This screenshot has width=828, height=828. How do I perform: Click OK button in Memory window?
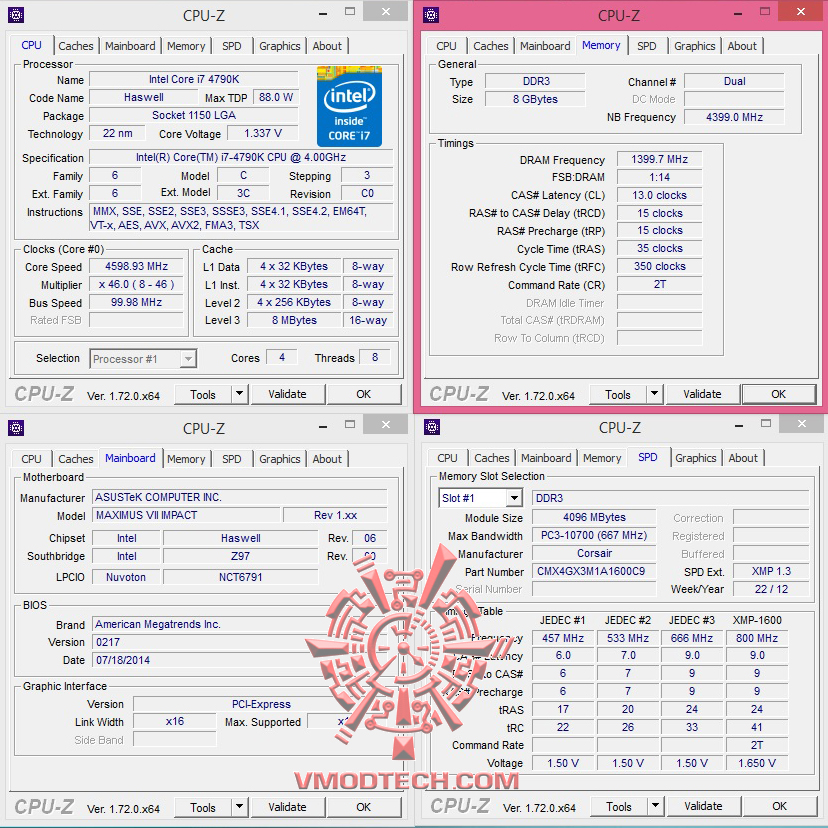778,394
